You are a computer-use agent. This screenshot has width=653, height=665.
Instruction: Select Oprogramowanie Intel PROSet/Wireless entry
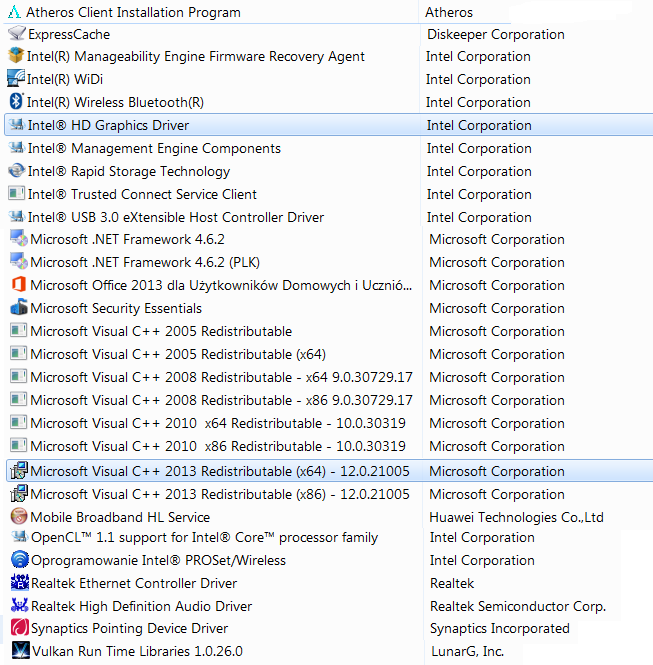[158, 560]
